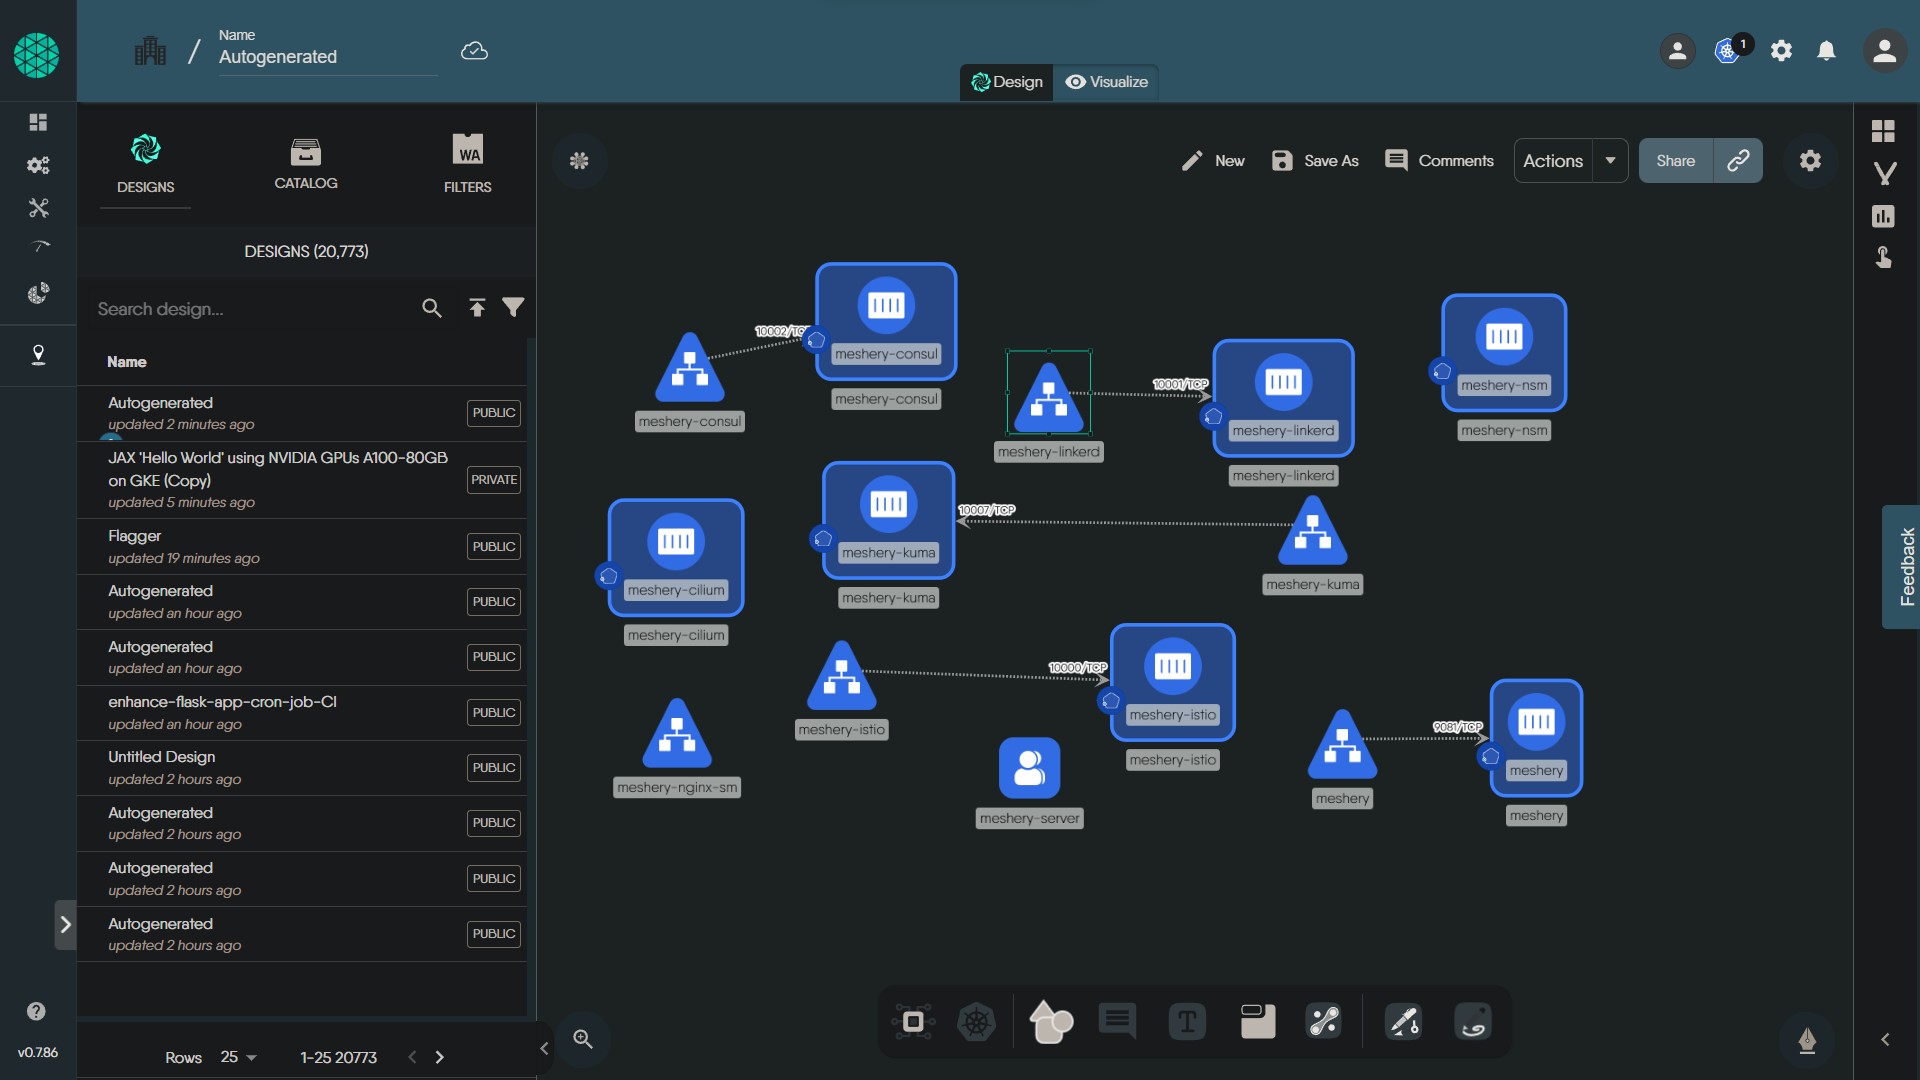This screenshot has width=1920, height=1080.
Task: Open configuration tools icon in left sidebar
Action: (38, 208)
